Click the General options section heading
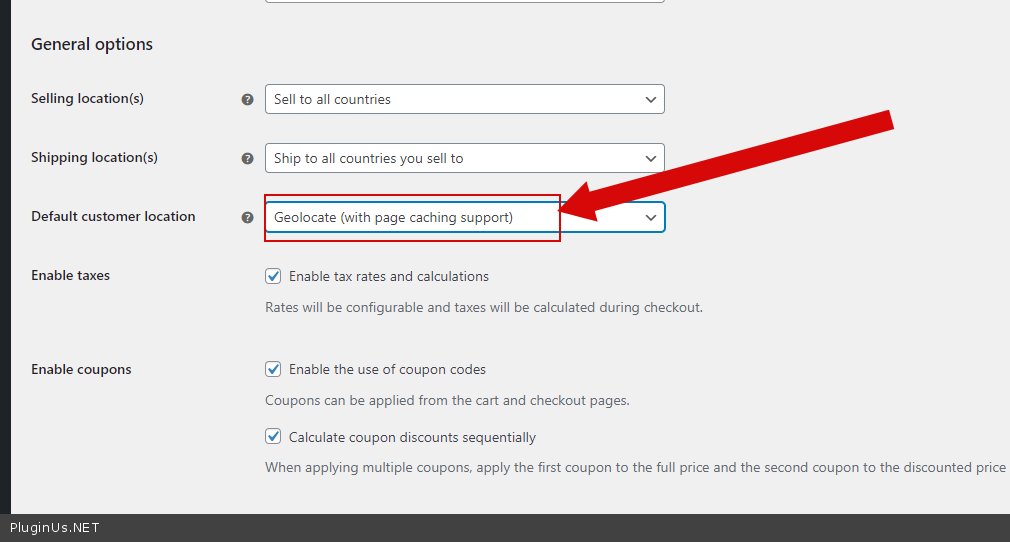The height and width of the screenshot is (542, 1010). coord(92,45)
